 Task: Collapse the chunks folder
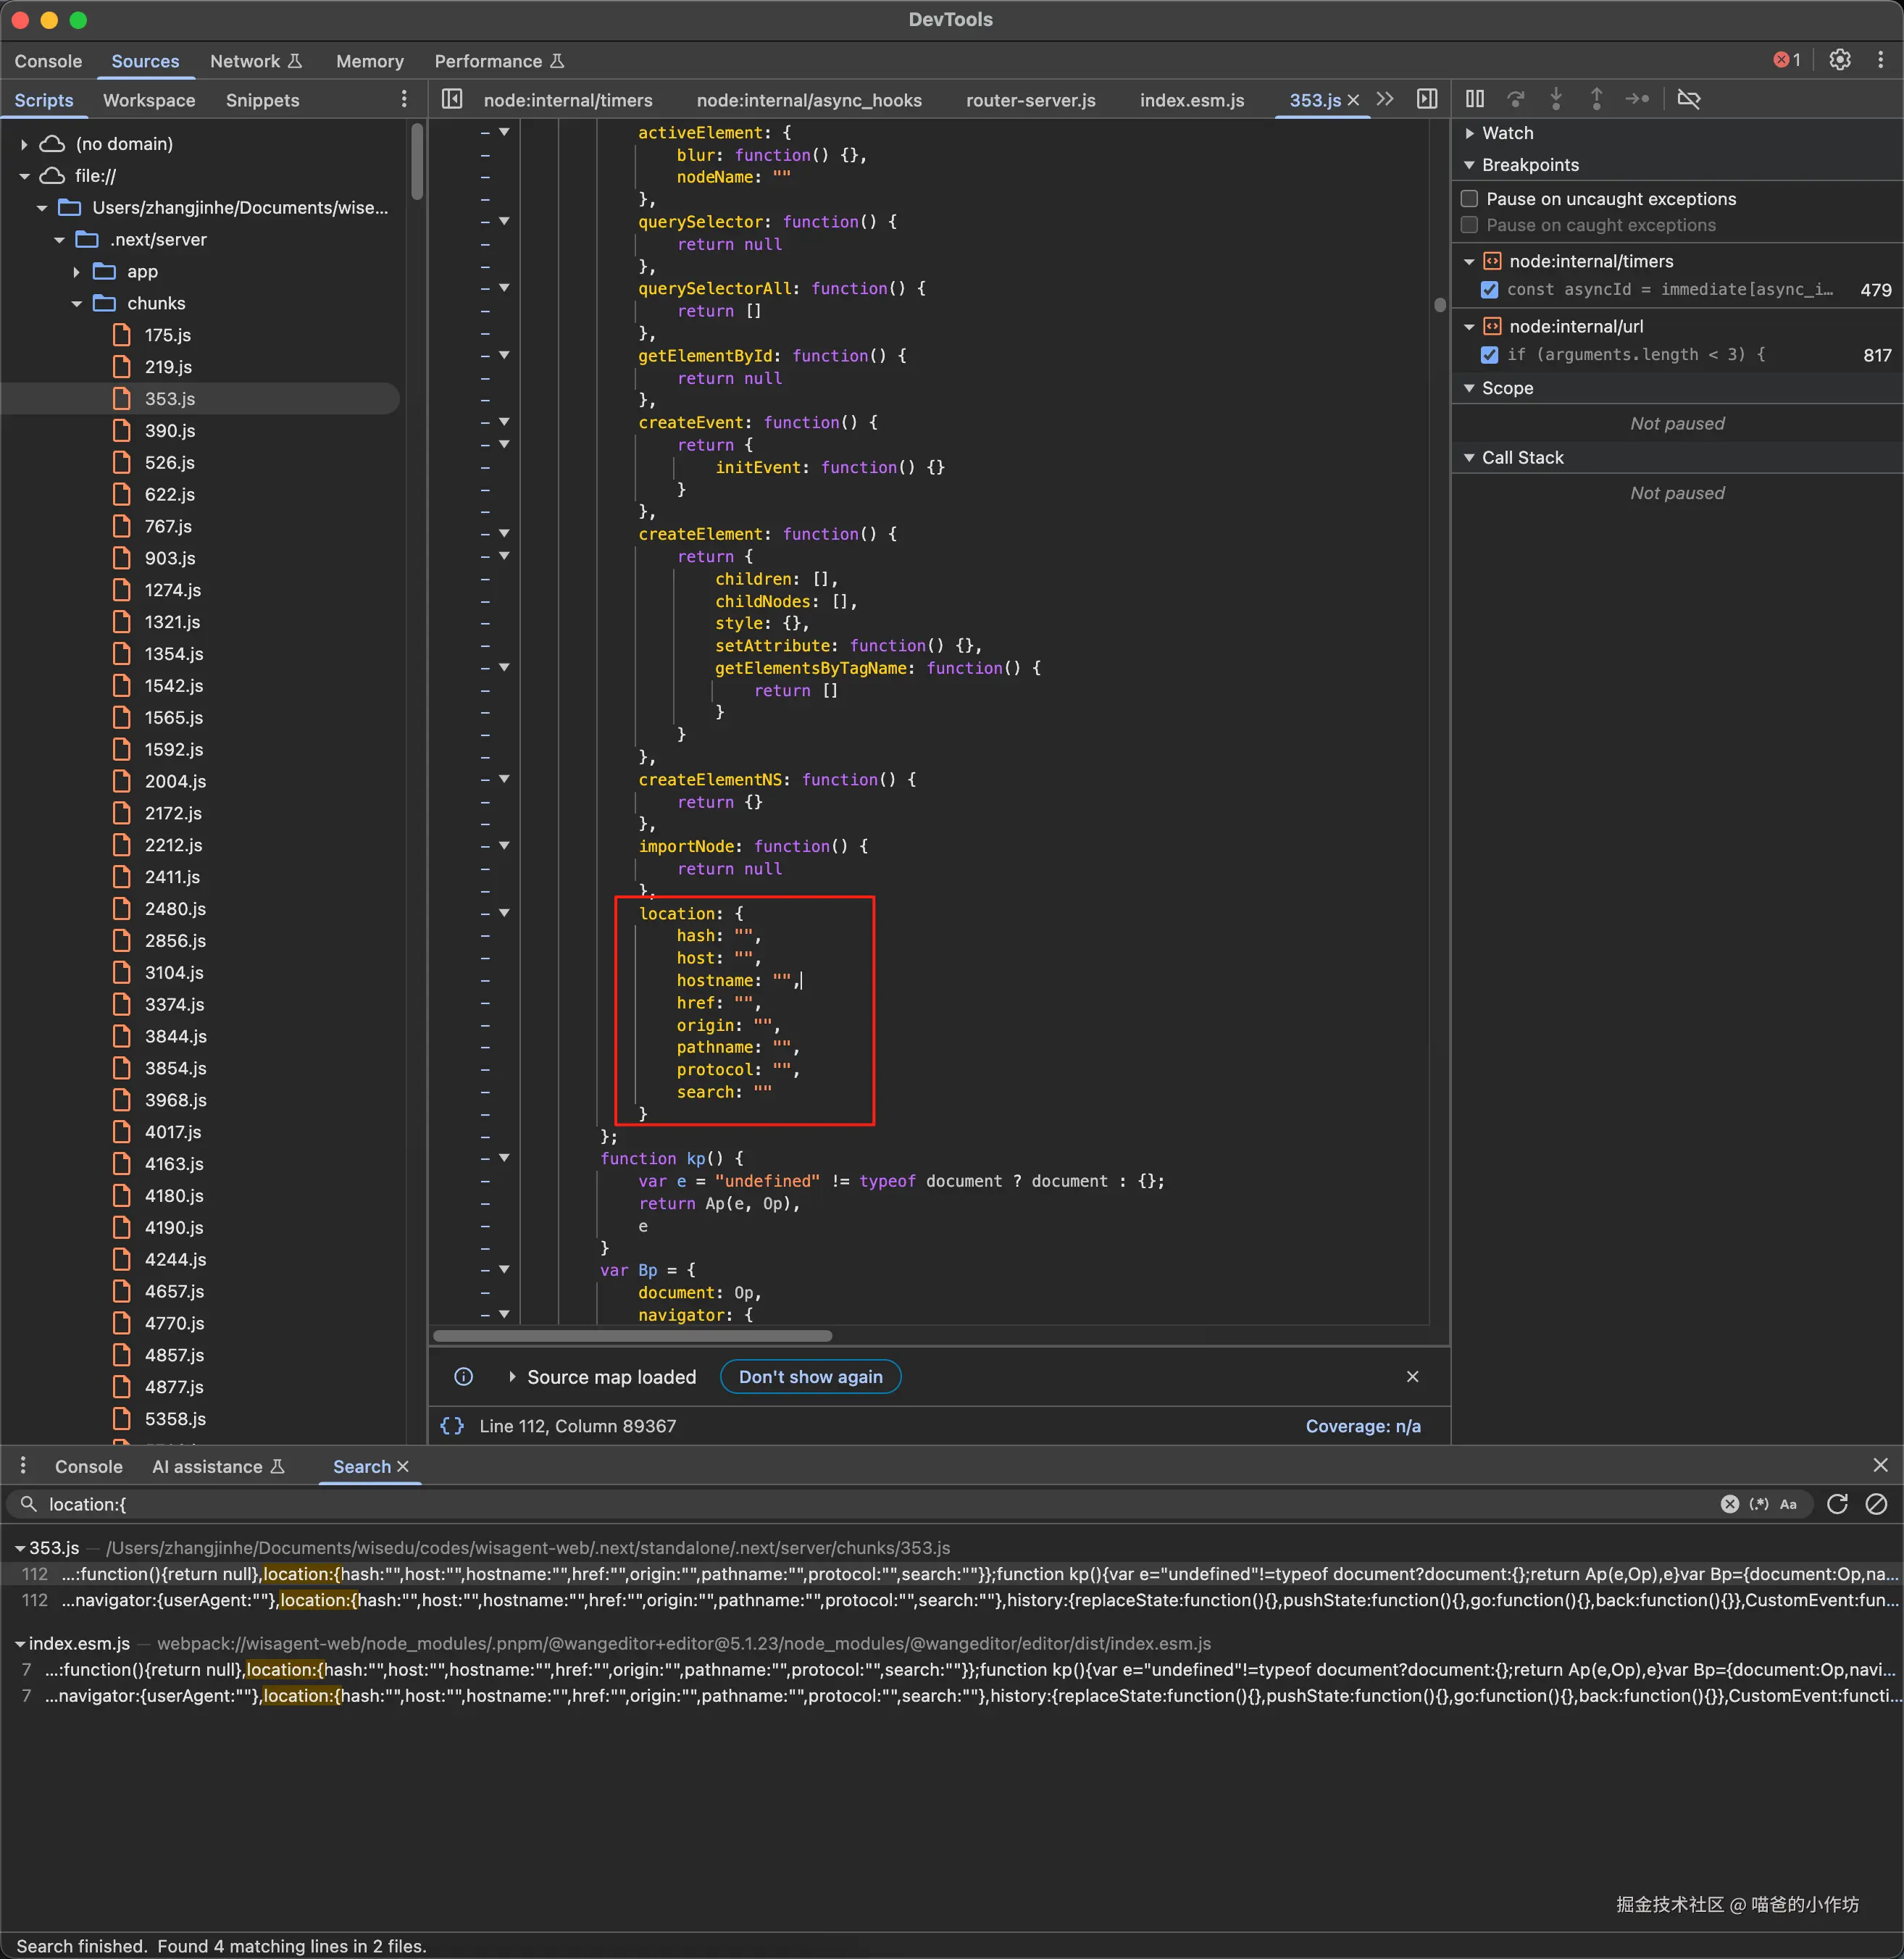[77, 304]
